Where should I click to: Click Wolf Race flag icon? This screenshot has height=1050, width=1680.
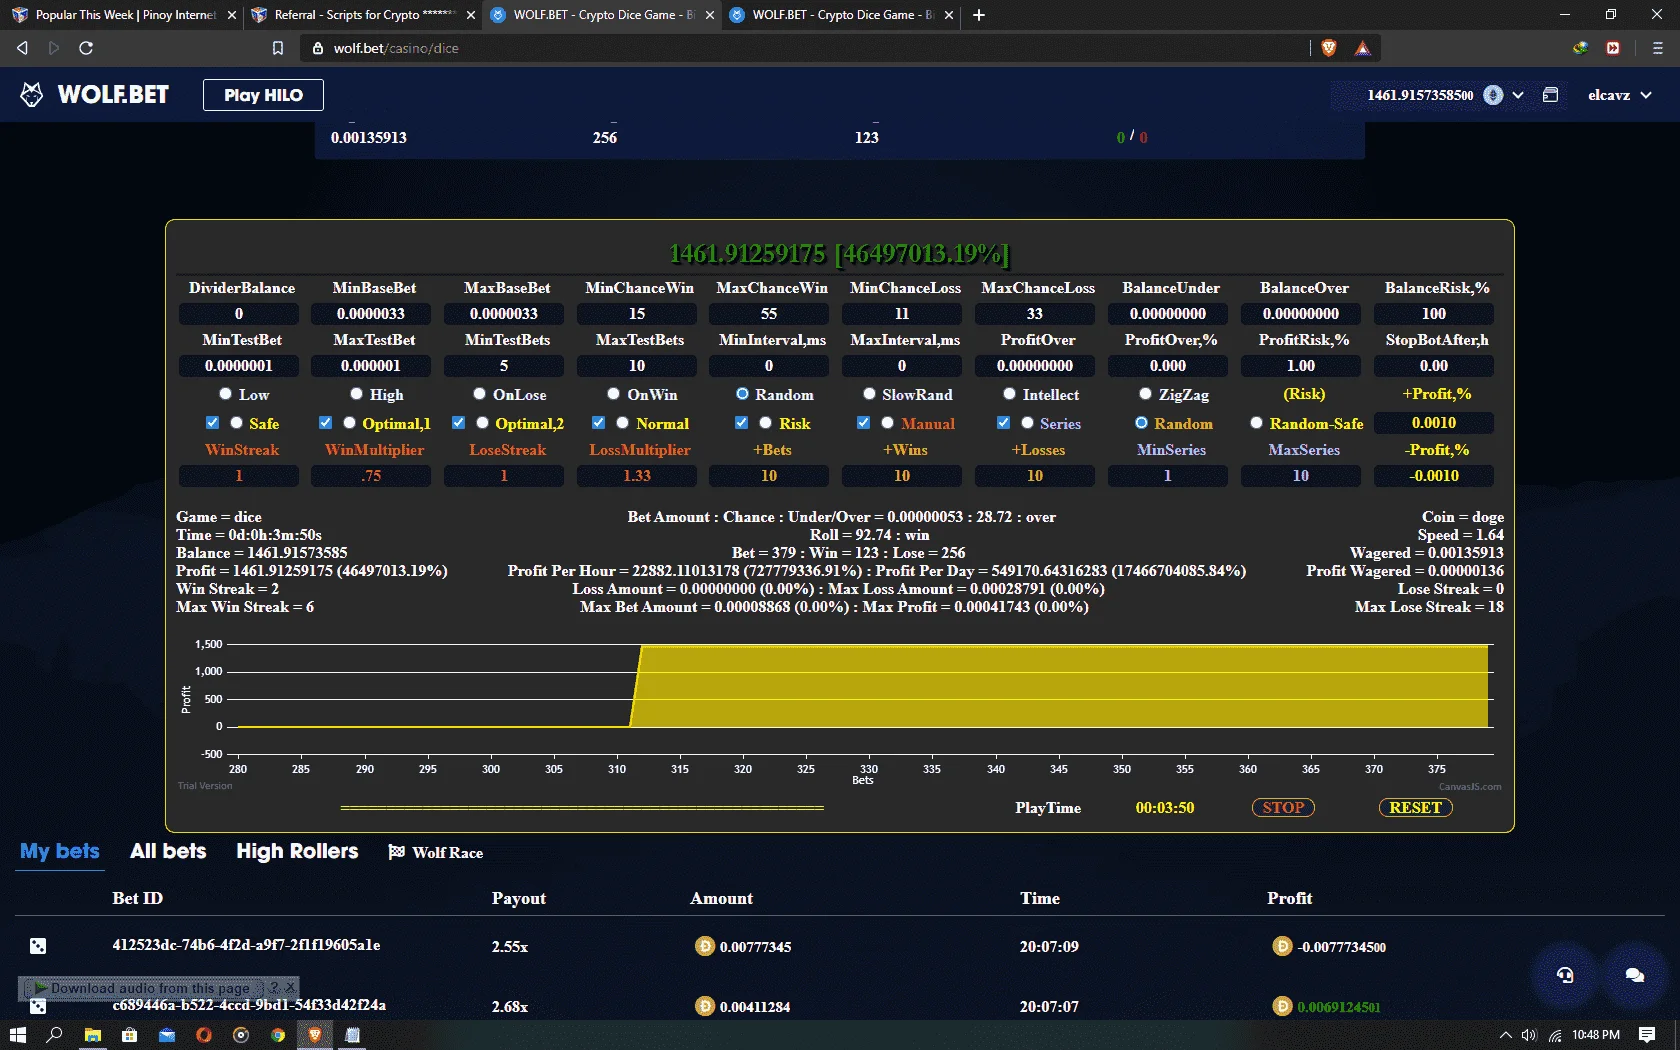[x=397, y=852]
